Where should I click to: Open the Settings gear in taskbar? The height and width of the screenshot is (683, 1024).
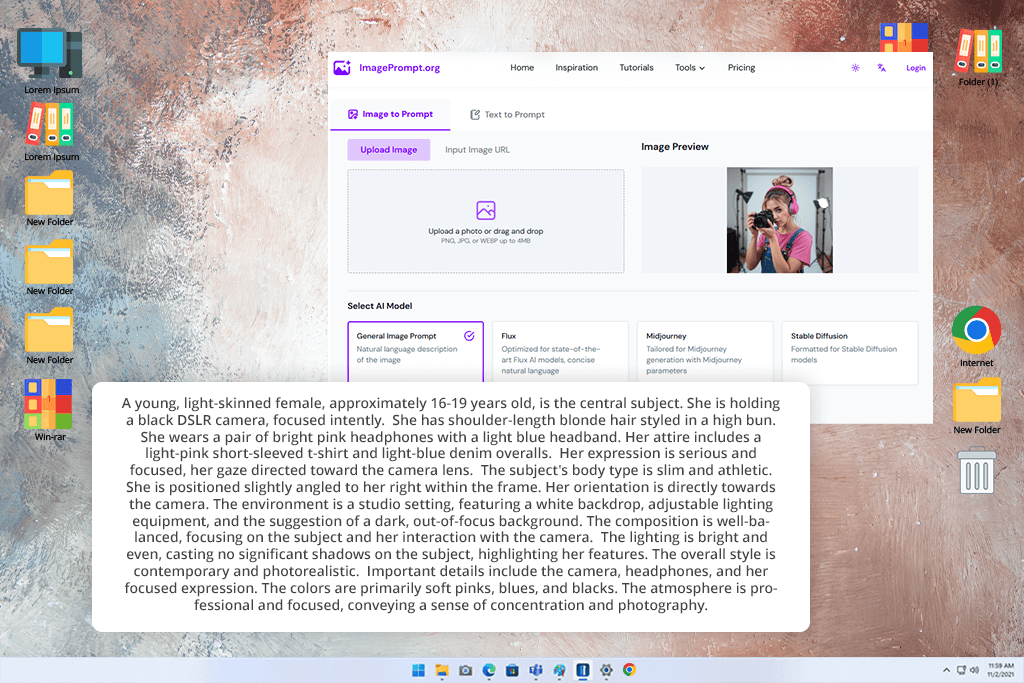pos(606,670)
